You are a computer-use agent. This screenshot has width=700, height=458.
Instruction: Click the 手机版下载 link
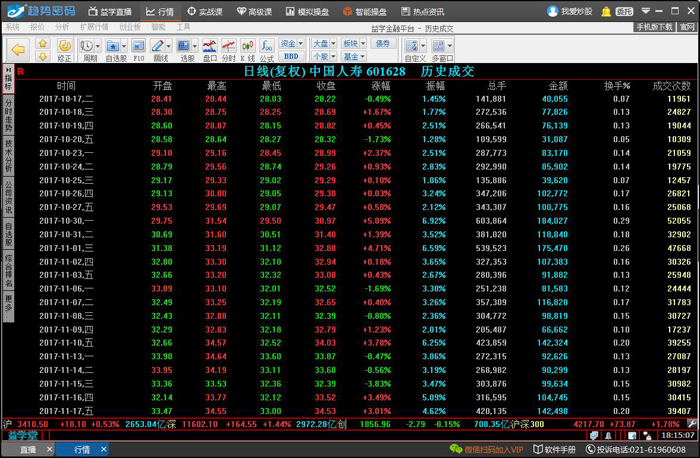click(655, 27)
